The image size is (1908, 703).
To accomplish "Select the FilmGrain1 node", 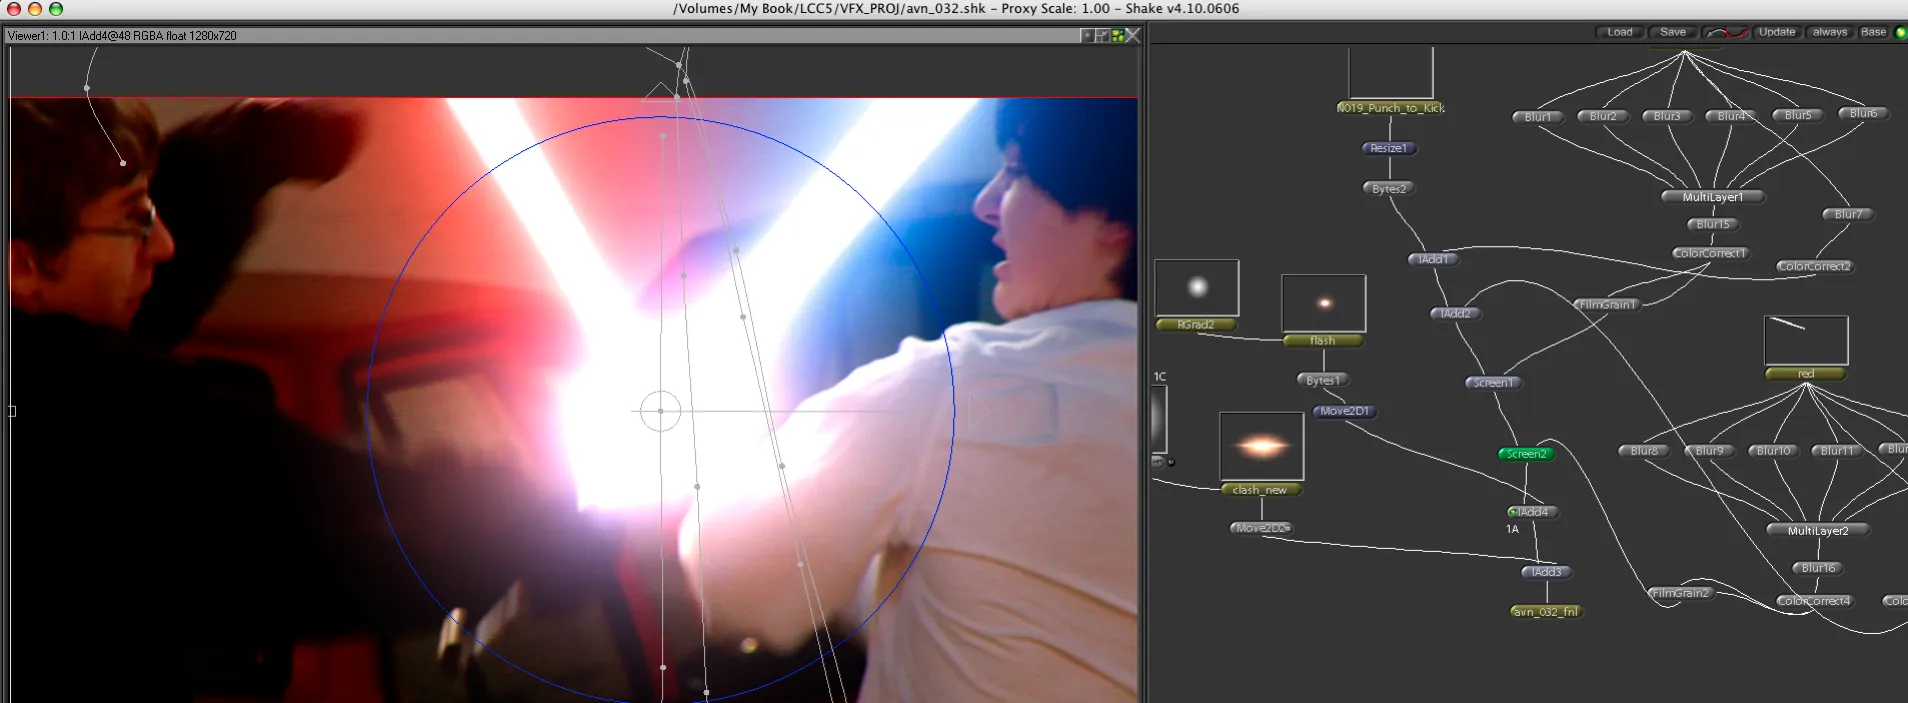I will 1608,304.
